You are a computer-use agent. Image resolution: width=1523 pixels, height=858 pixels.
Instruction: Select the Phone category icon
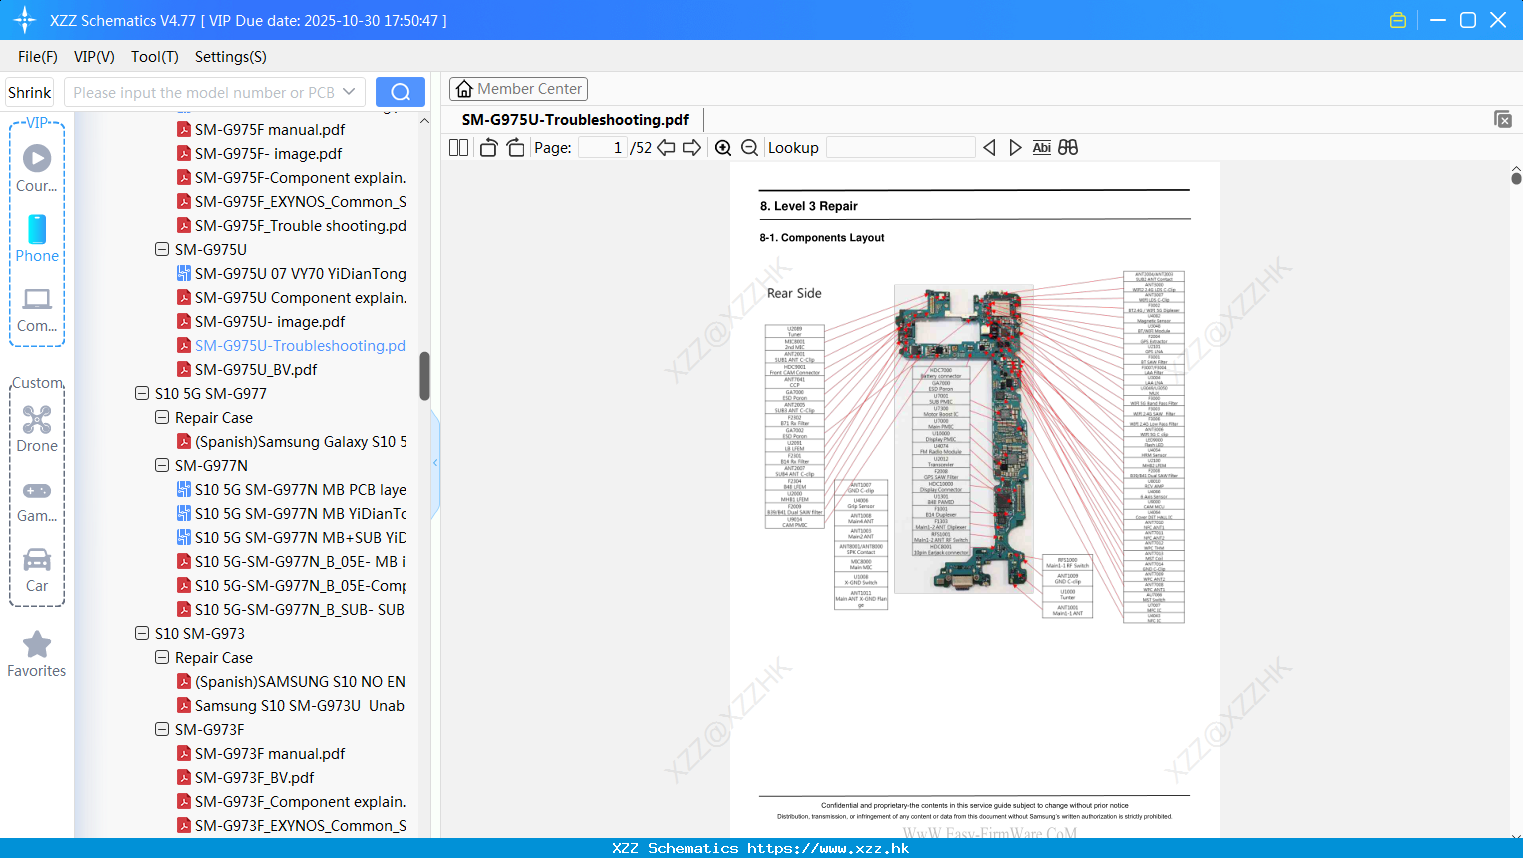tap(37, 238)
